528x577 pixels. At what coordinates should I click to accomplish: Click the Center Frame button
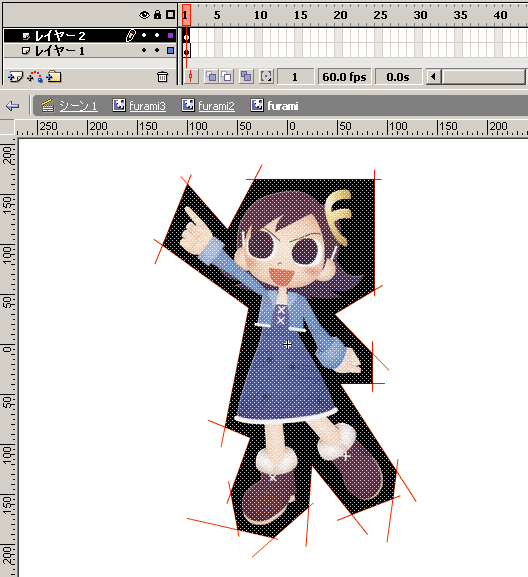click(x=191, y=77)
